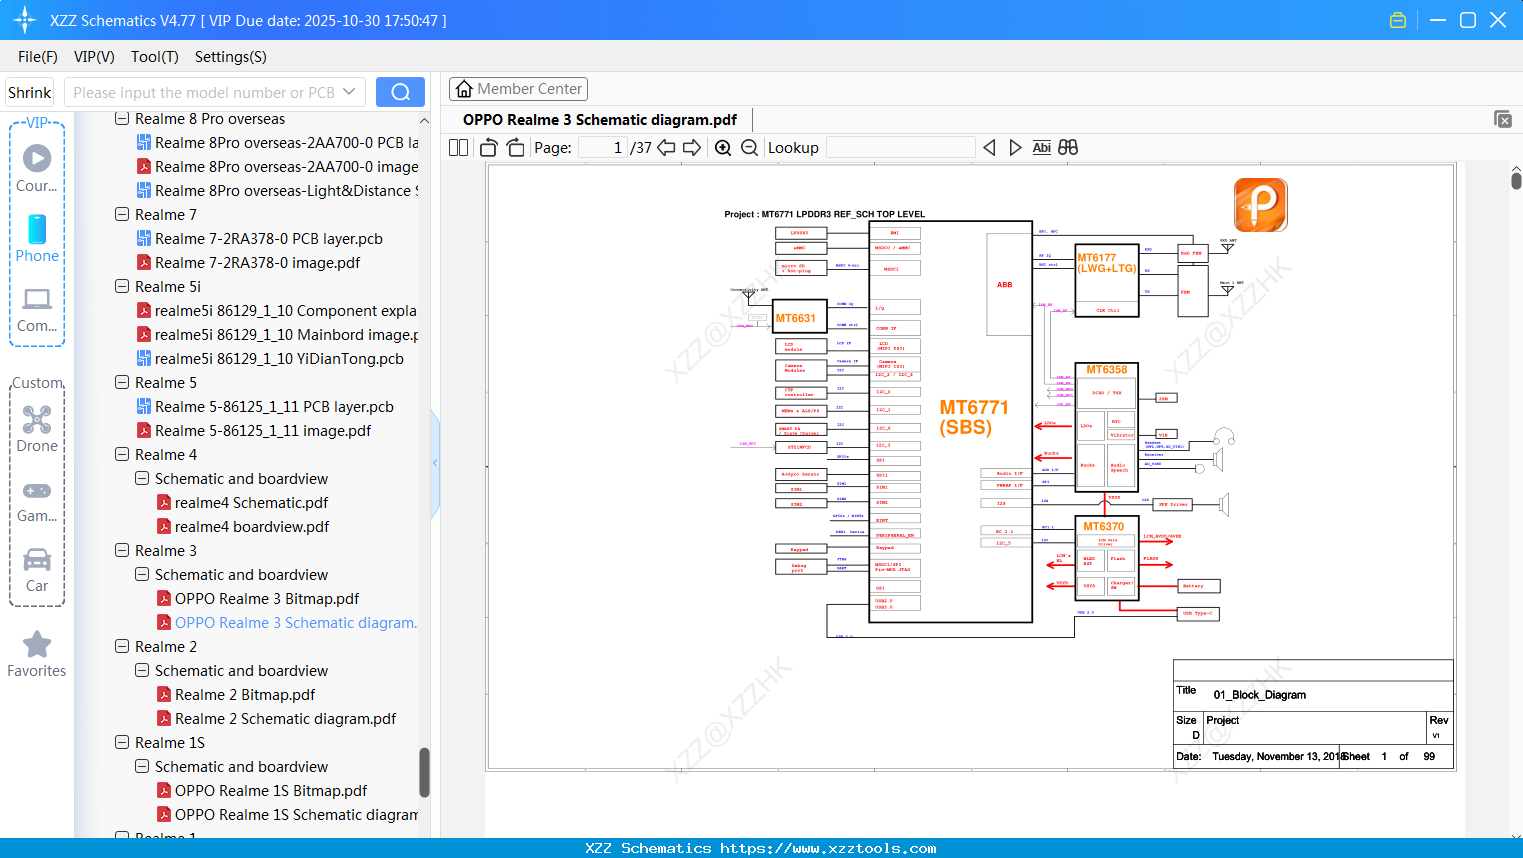Zoom in on the schematic
Viewport: 1523px width, 858px height.
pos(723,148)
